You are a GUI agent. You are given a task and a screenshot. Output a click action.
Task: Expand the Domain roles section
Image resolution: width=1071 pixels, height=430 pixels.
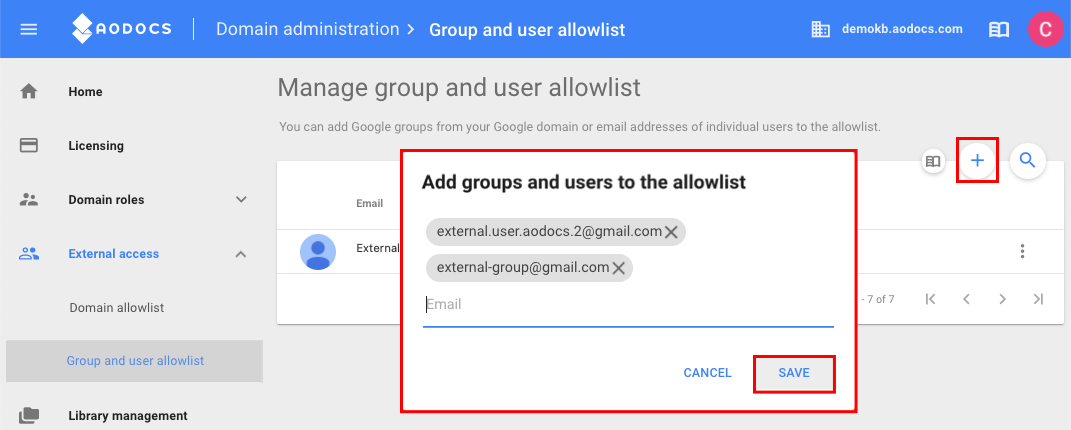coord(240,200)
